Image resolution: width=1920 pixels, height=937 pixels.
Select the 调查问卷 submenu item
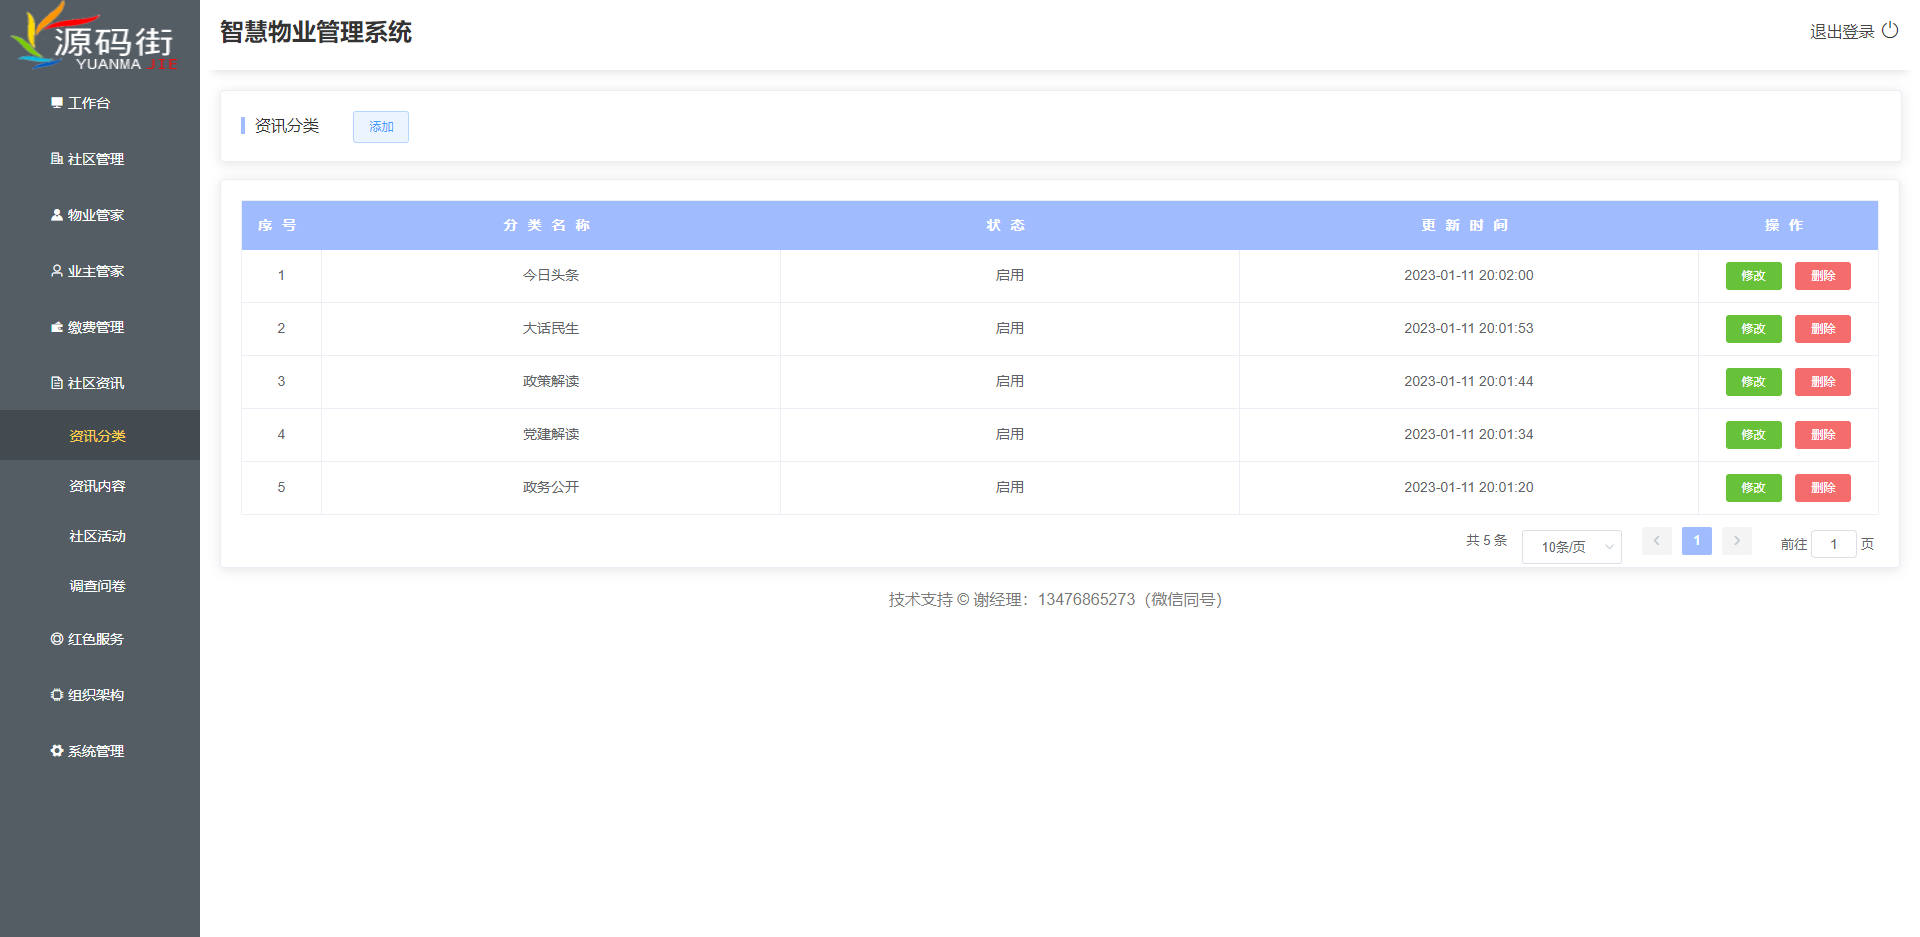coord(97,586)
